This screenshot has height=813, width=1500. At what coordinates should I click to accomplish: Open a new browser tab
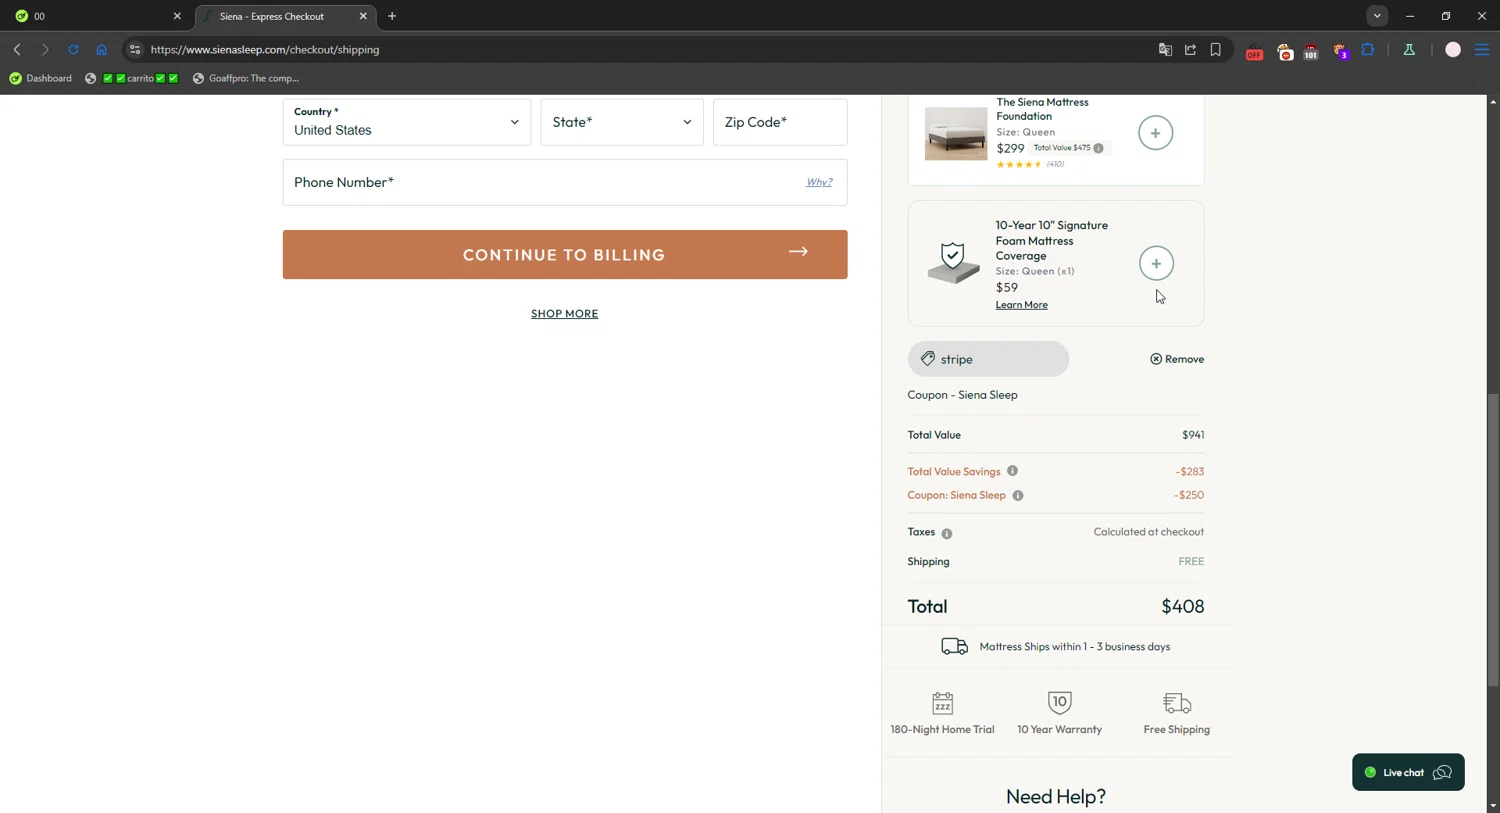[392, 16]
